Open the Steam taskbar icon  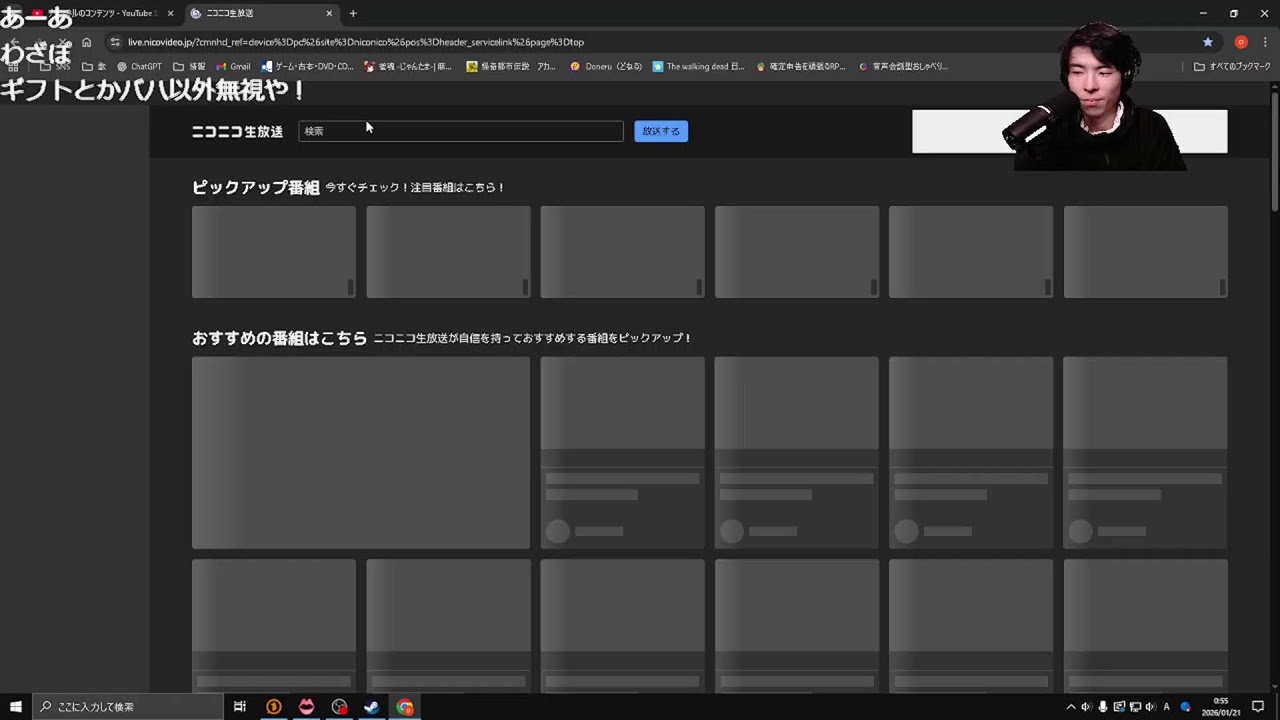click(371, 707)
